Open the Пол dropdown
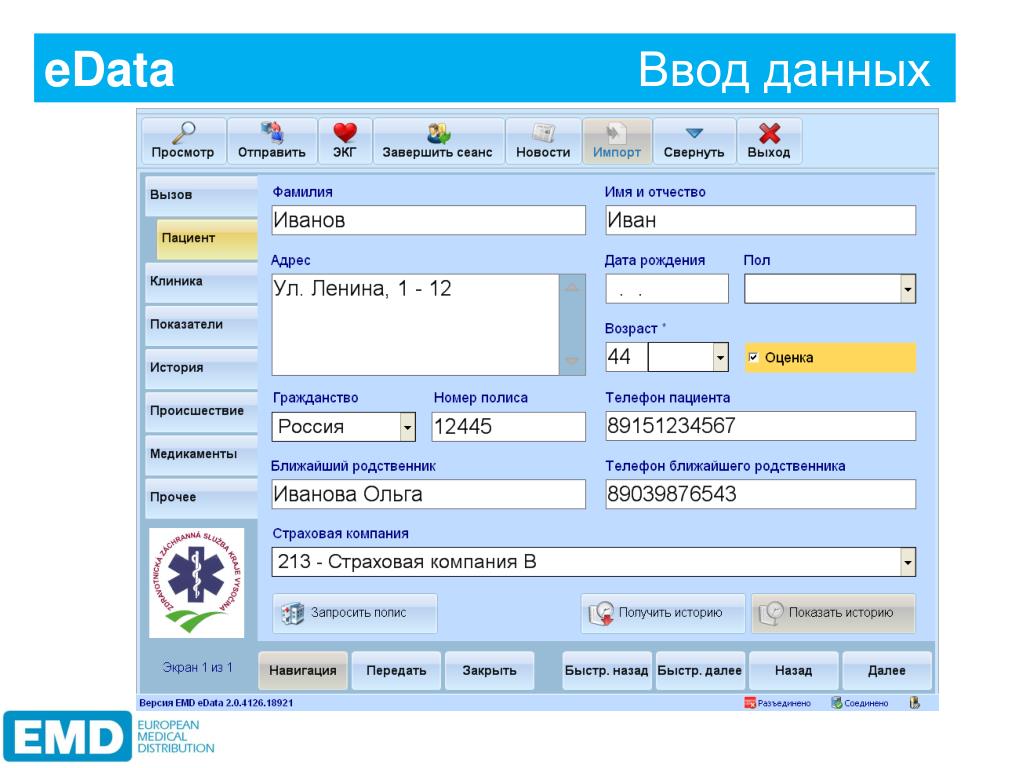This screenshot has width=1024, height=768. tap(908, 289)
